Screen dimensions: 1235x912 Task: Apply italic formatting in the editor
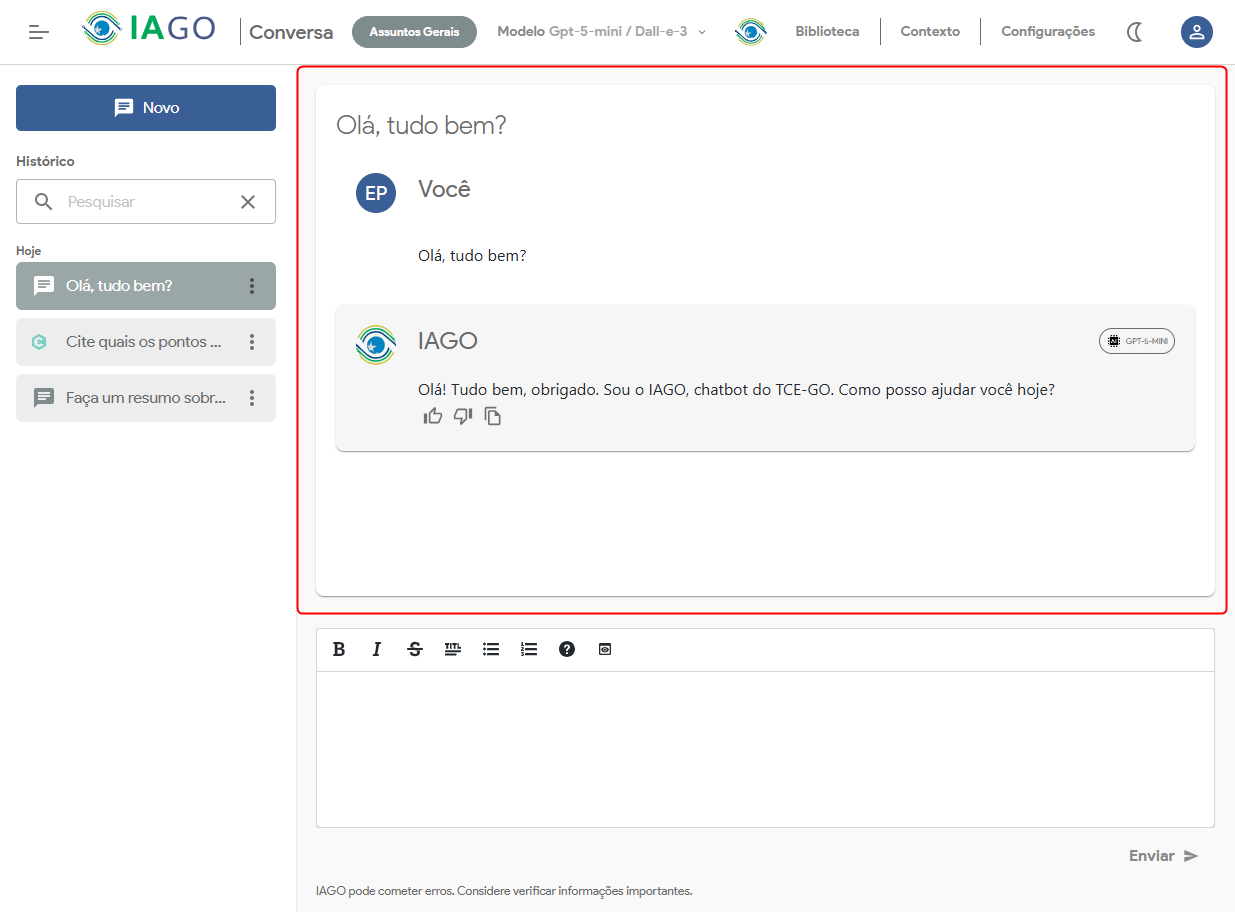tap(377, 650)
